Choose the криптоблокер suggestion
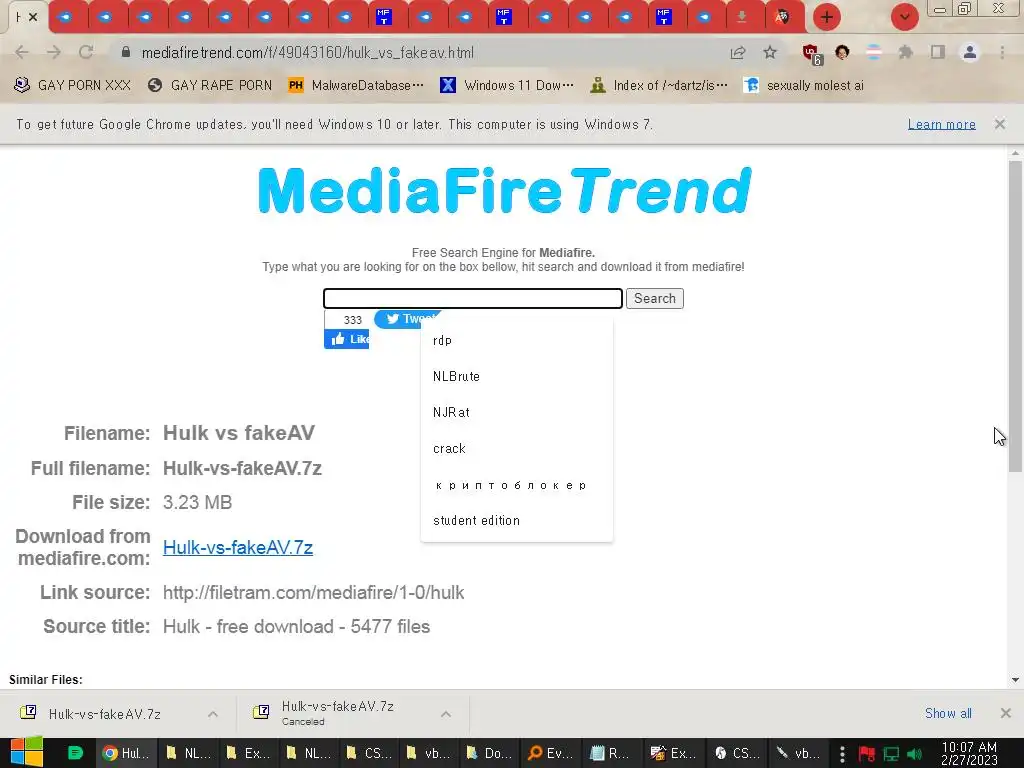 [517, 485]
